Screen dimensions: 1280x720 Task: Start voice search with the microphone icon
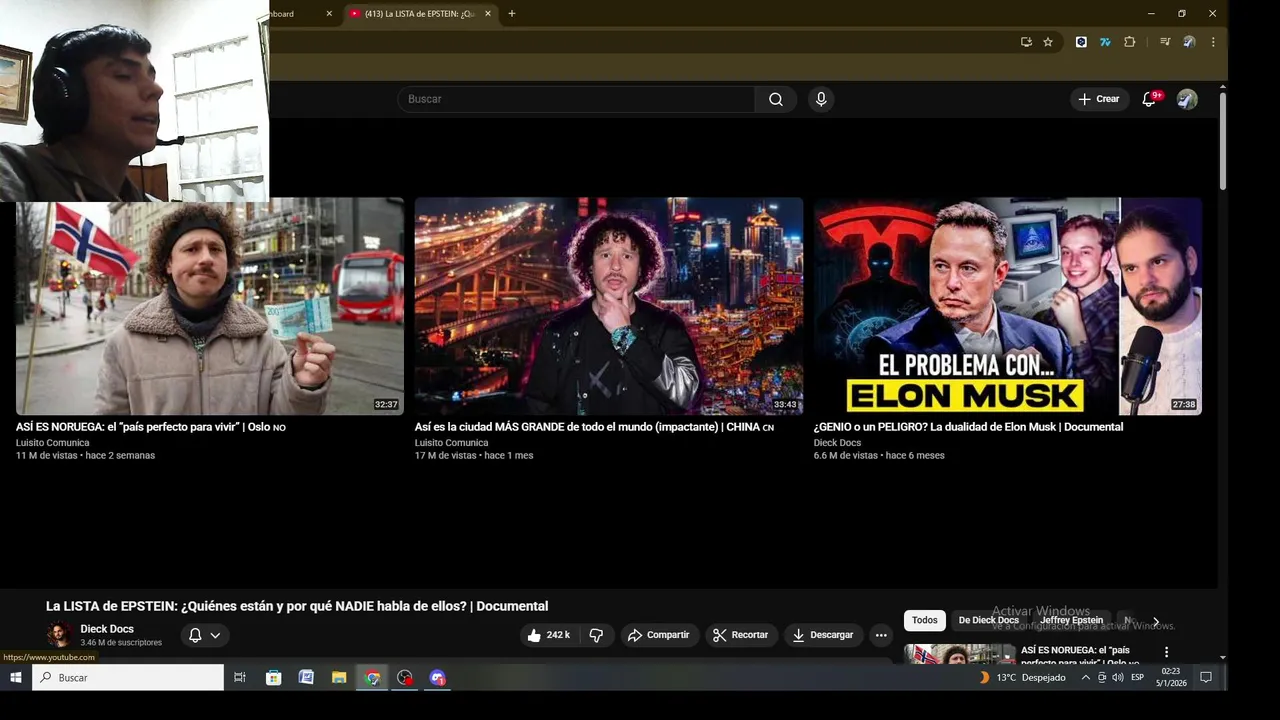[821, 99]
